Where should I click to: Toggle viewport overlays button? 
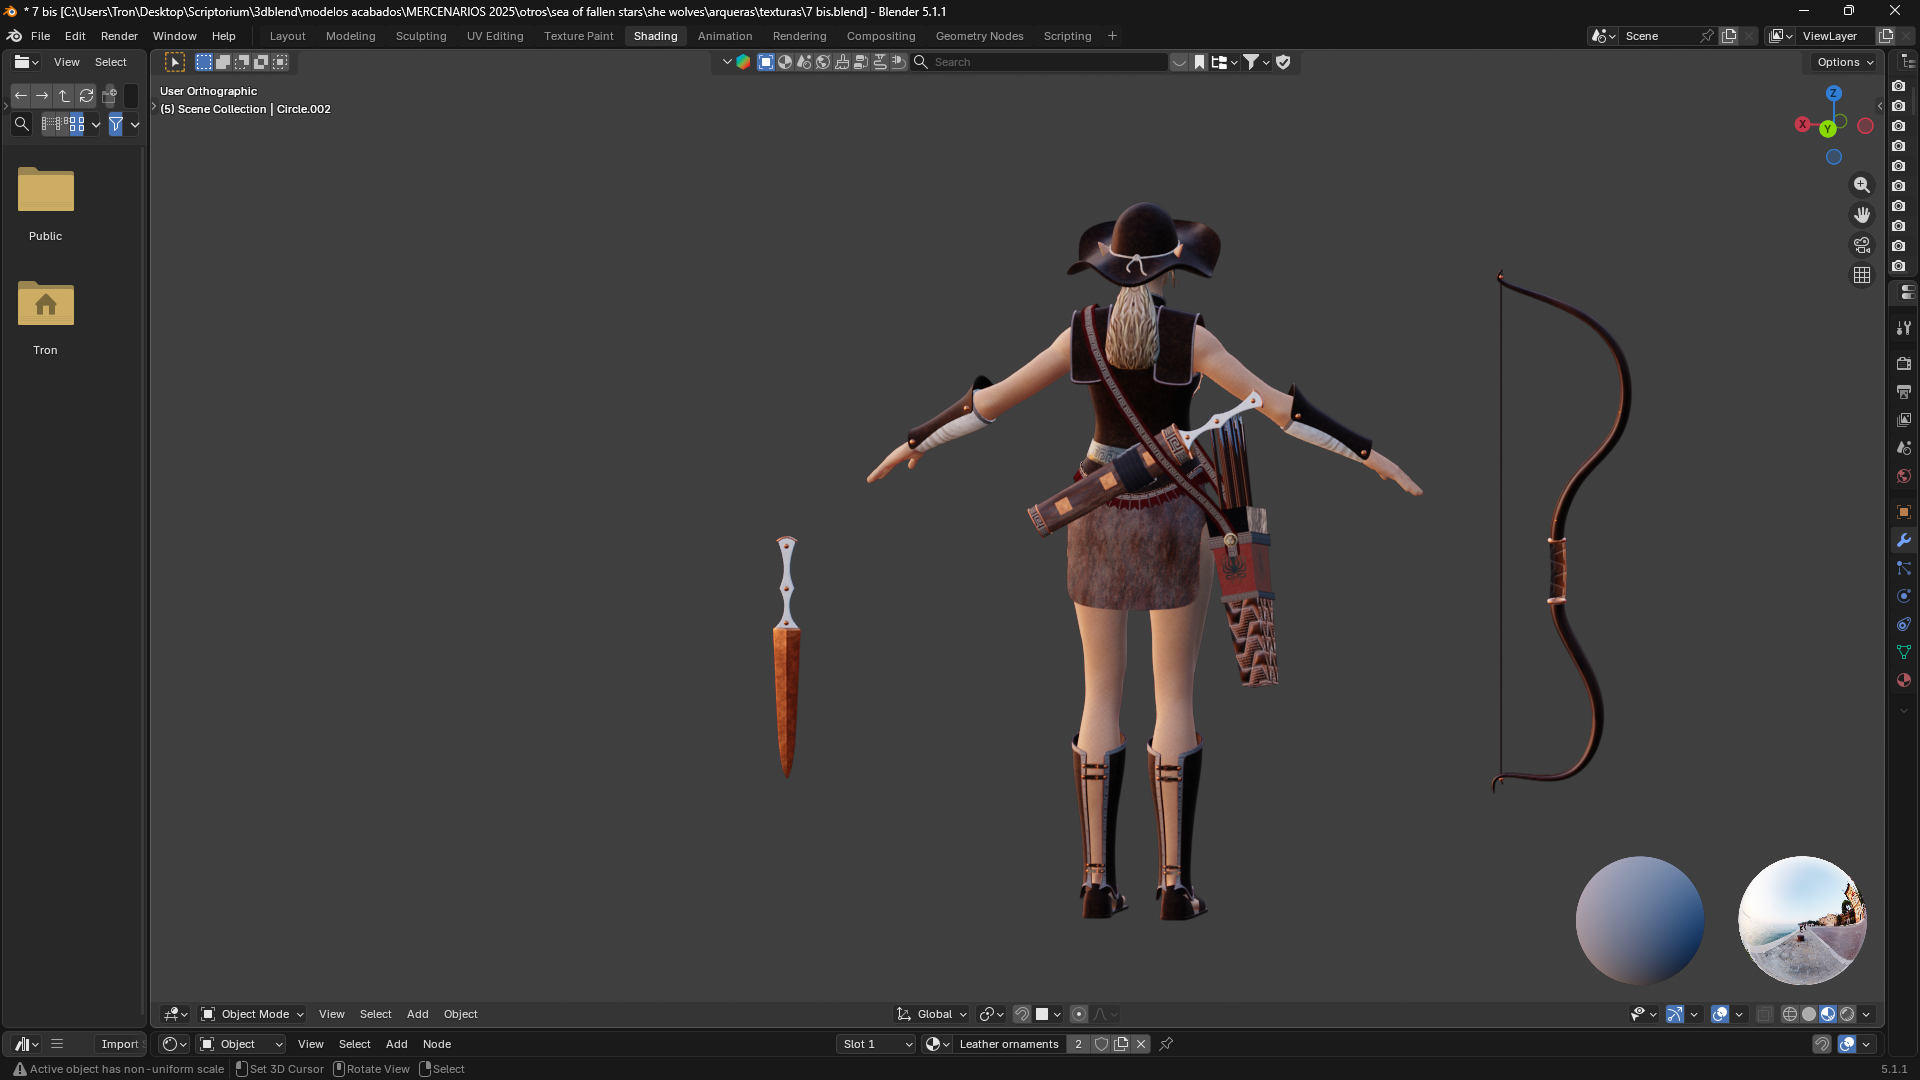(1720, 1014)
